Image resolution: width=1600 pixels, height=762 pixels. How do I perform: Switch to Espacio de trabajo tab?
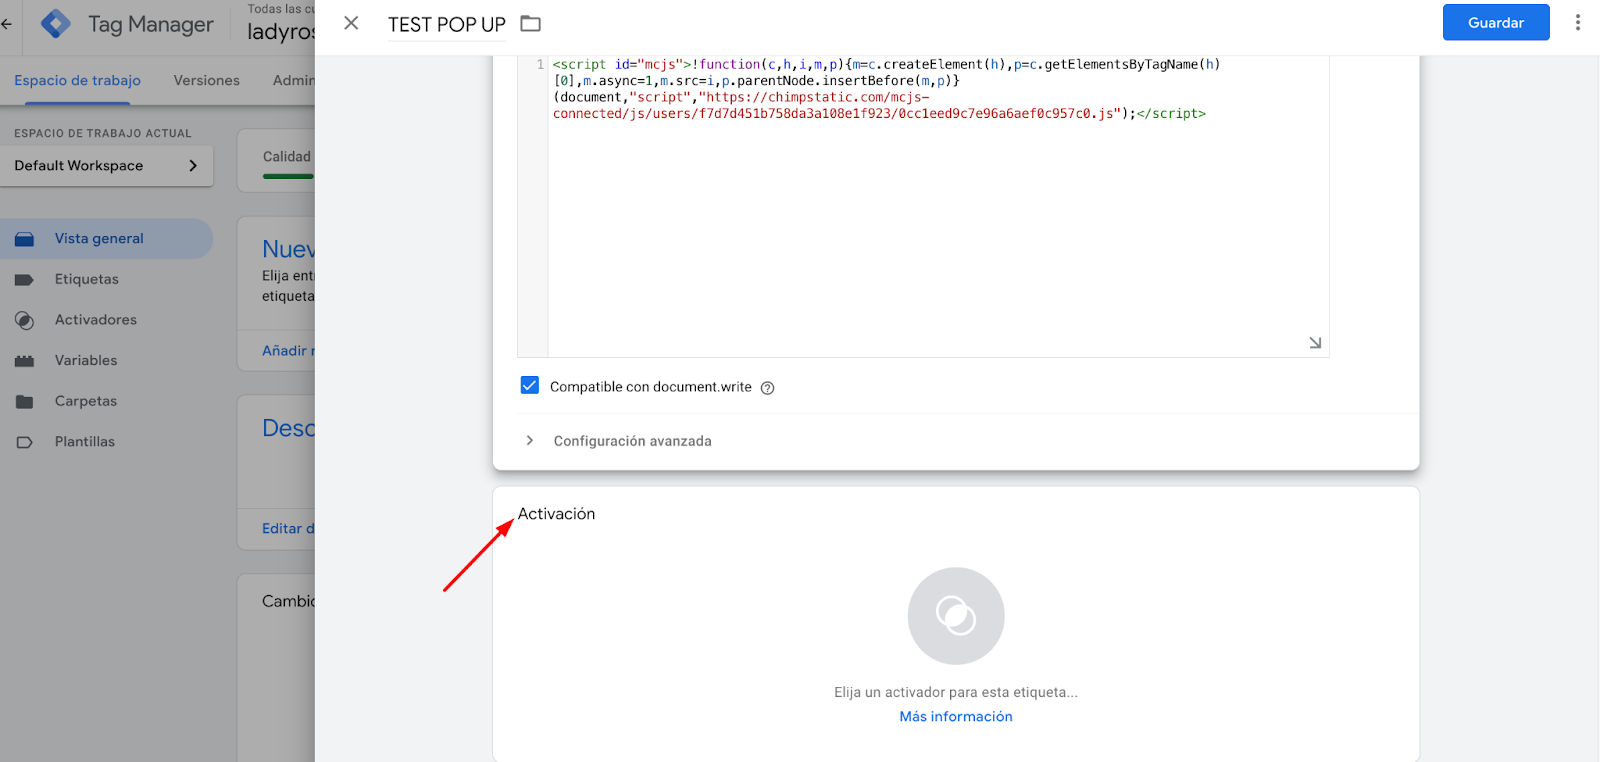[77, 80]
